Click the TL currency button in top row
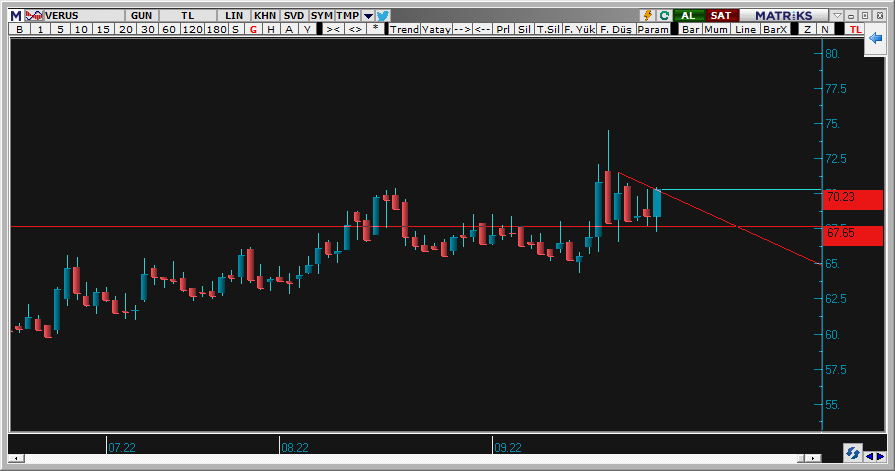 [x=188, y=15]
